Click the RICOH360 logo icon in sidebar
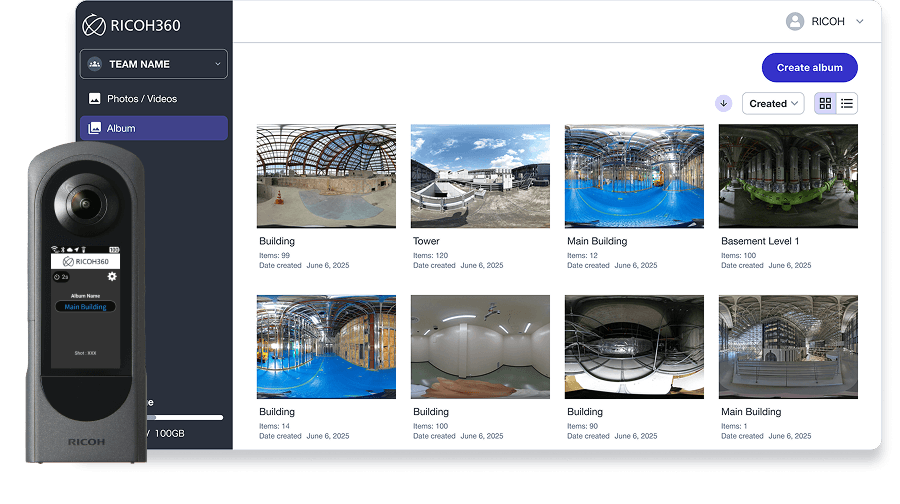Image resolution: width=900 pixels, height=504 pixels. (94, 25)
